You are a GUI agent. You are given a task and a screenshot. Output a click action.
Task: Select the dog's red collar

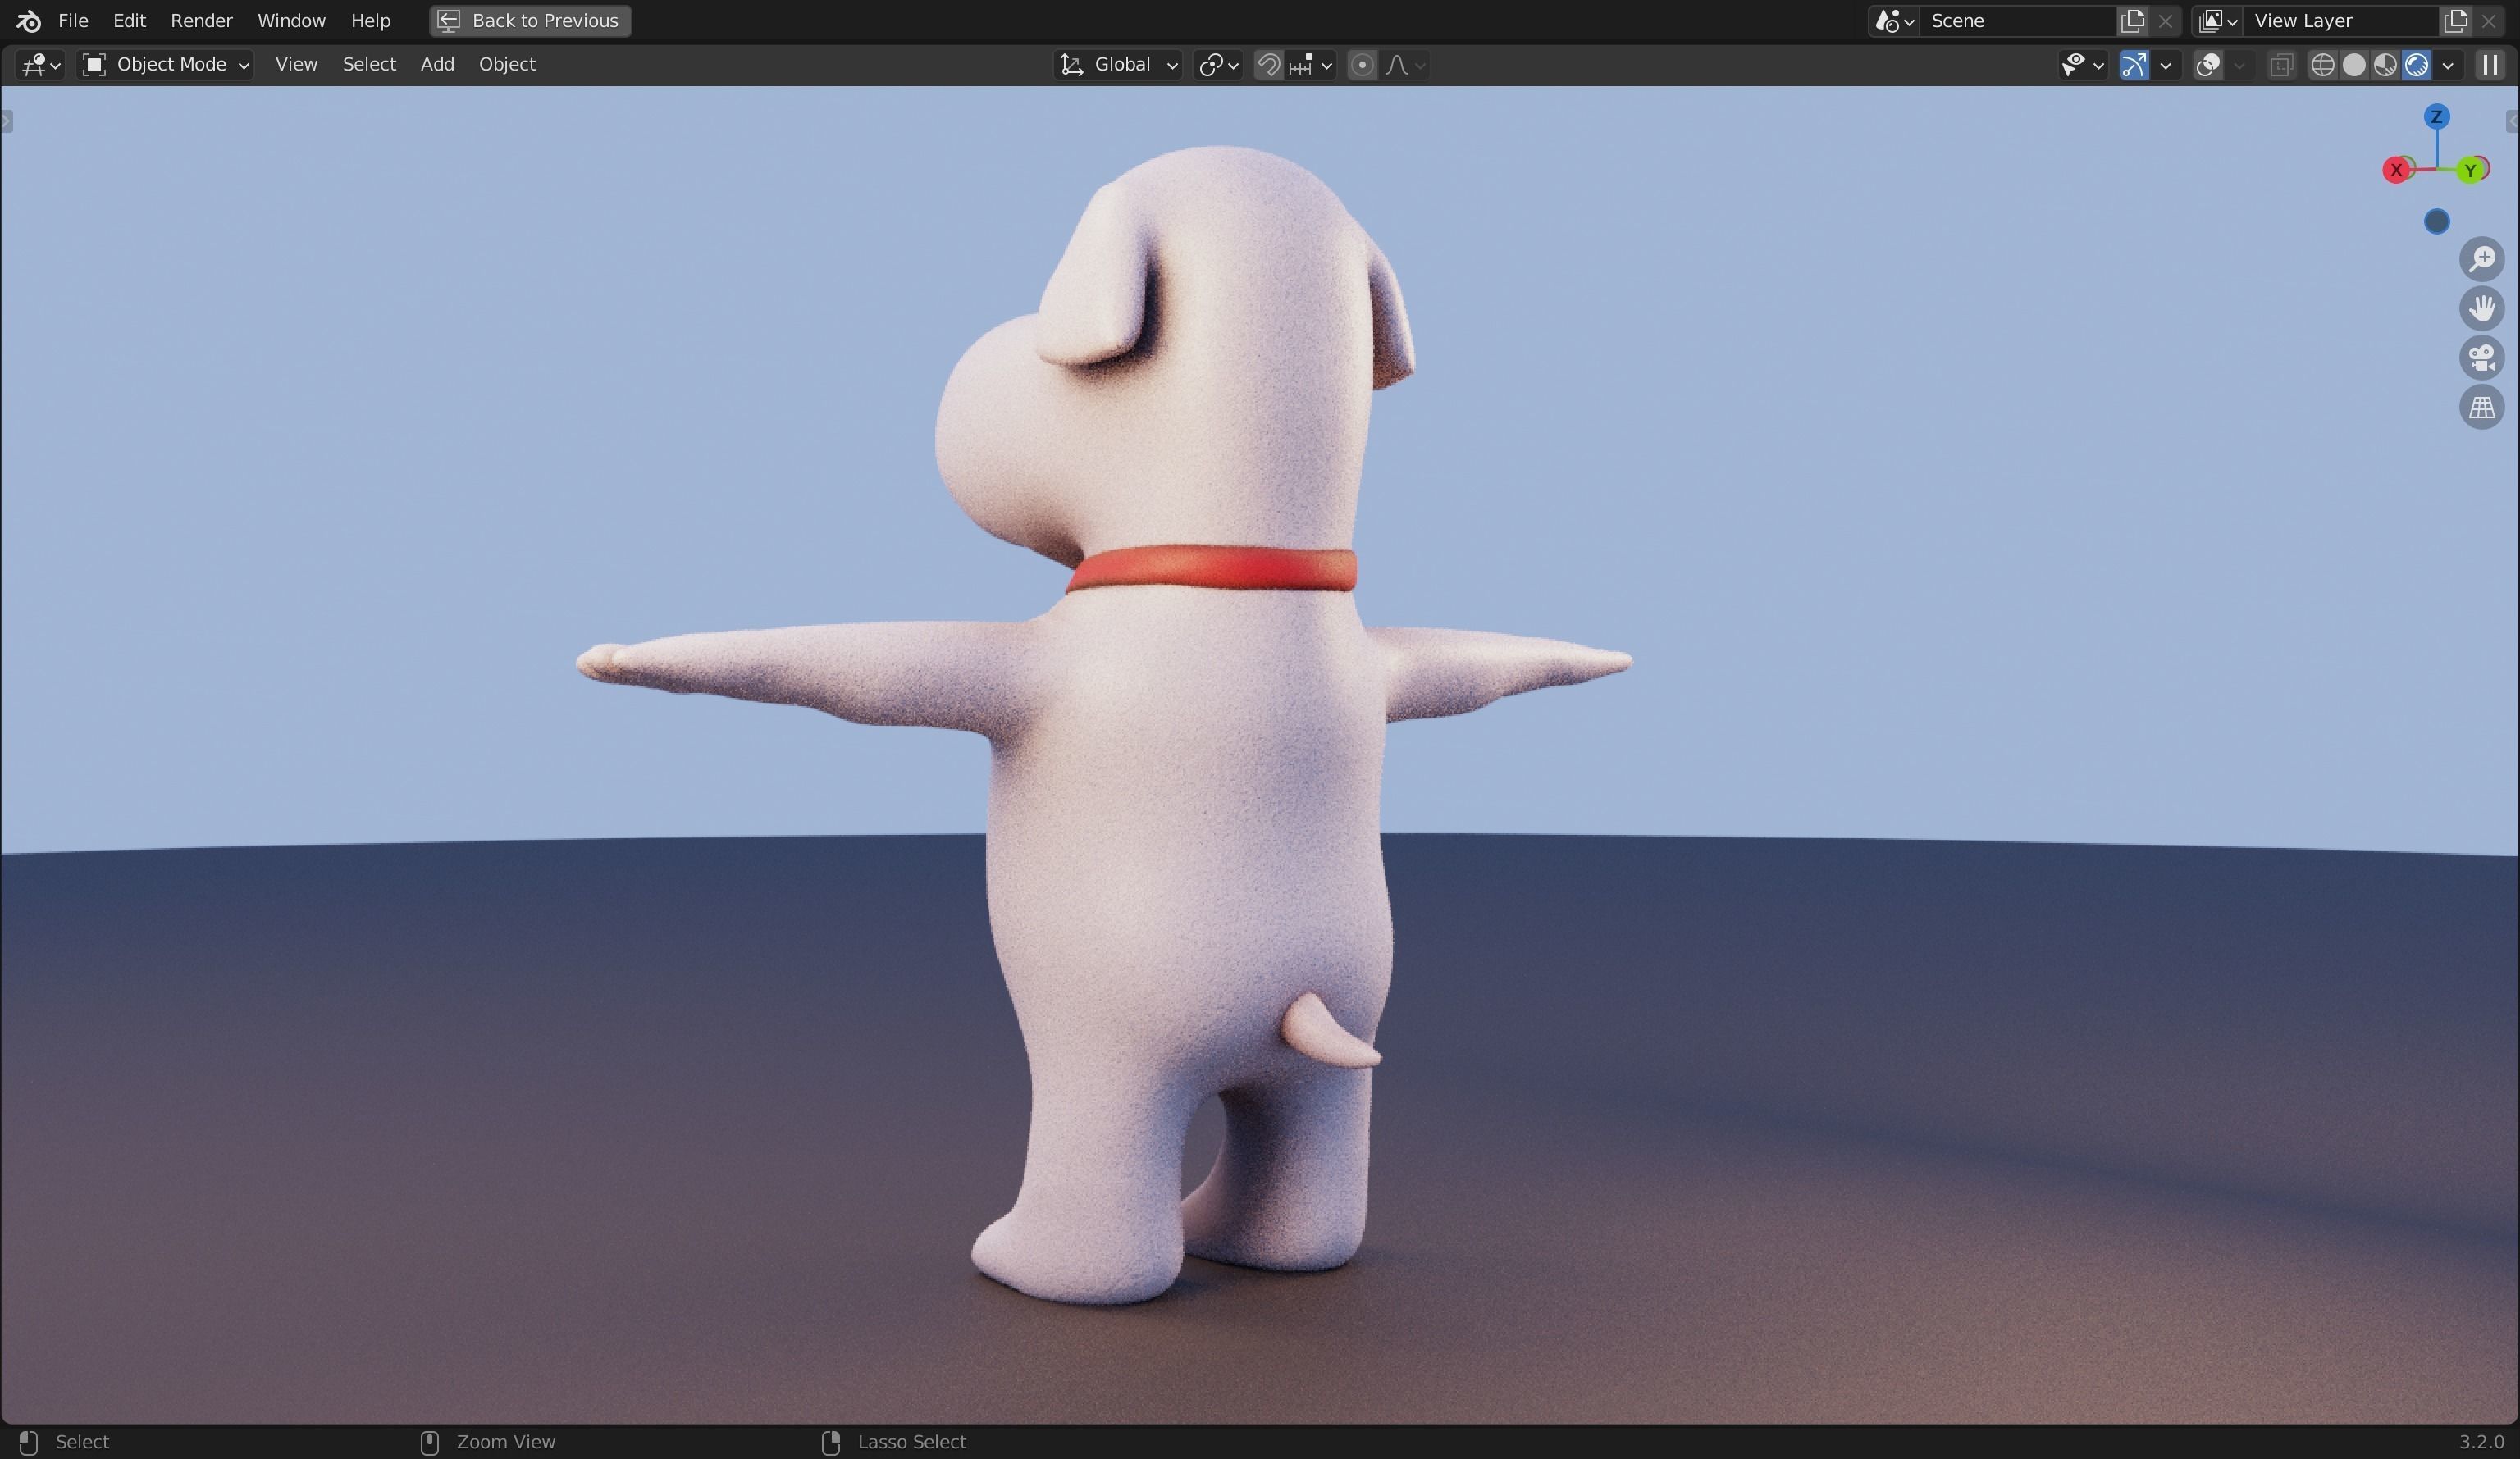[x=1213, y=568]
